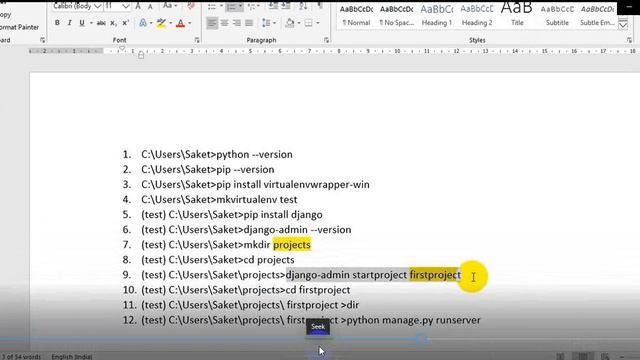Toggle Subscript formatting
Viewport: 640px width, 360px height.
tap(113, 23)
